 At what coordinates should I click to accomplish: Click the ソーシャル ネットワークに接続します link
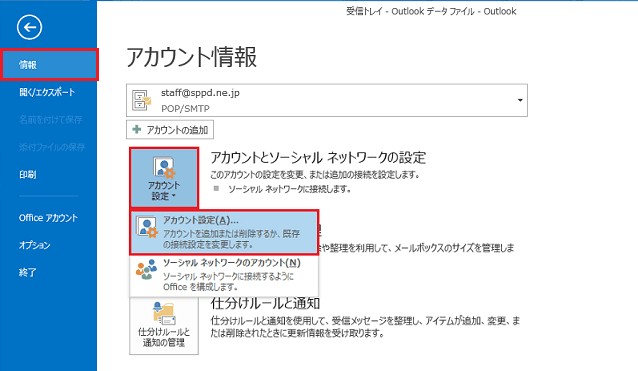tap(289, 189)
